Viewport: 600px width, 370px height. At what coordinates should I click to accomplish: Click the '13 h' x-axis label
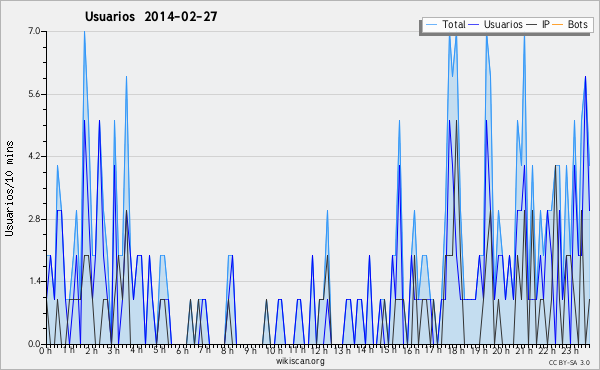coord(342,350)
